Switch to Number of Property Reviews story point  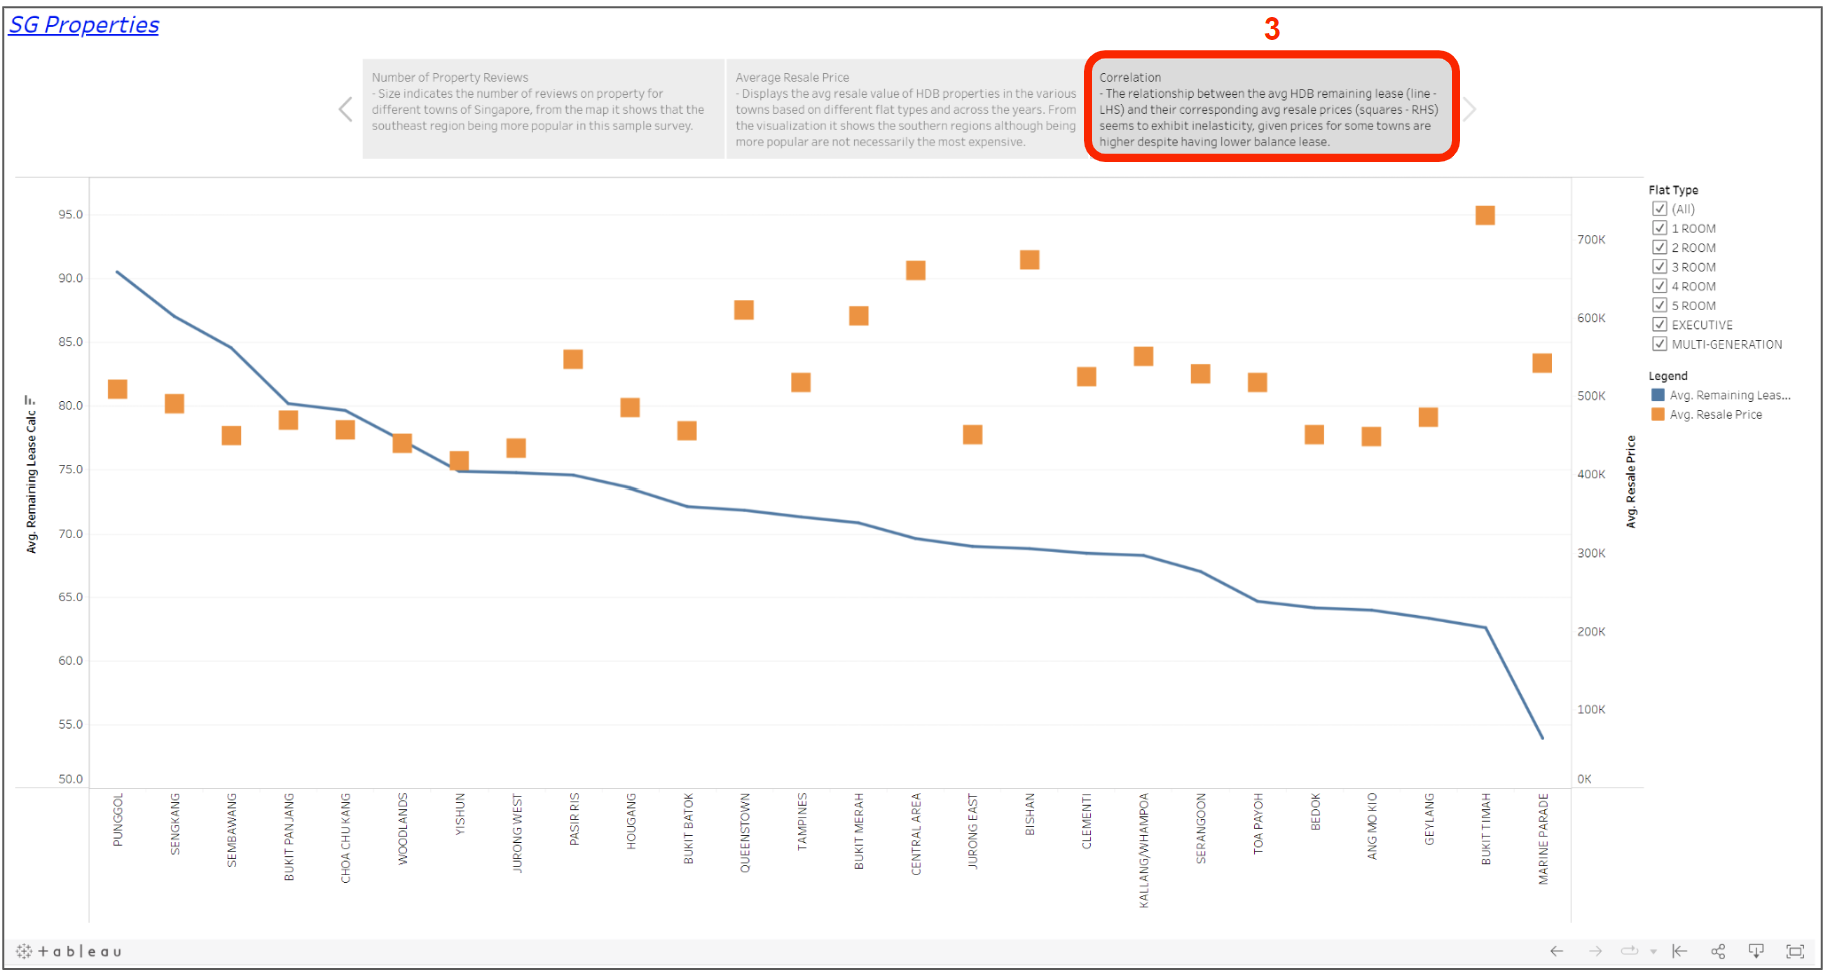[x=543, y=108]
